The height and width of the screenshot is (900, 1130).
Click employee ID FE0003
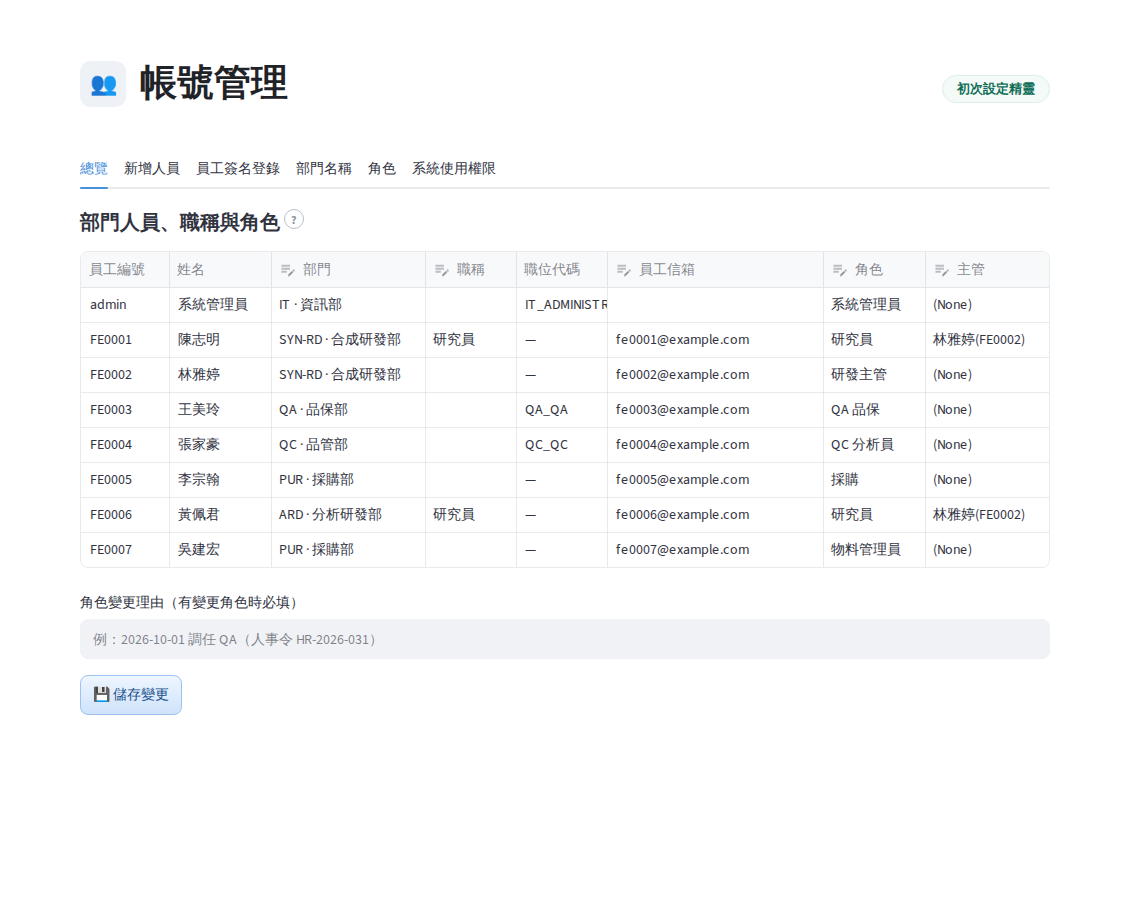[x=125, y=410]
